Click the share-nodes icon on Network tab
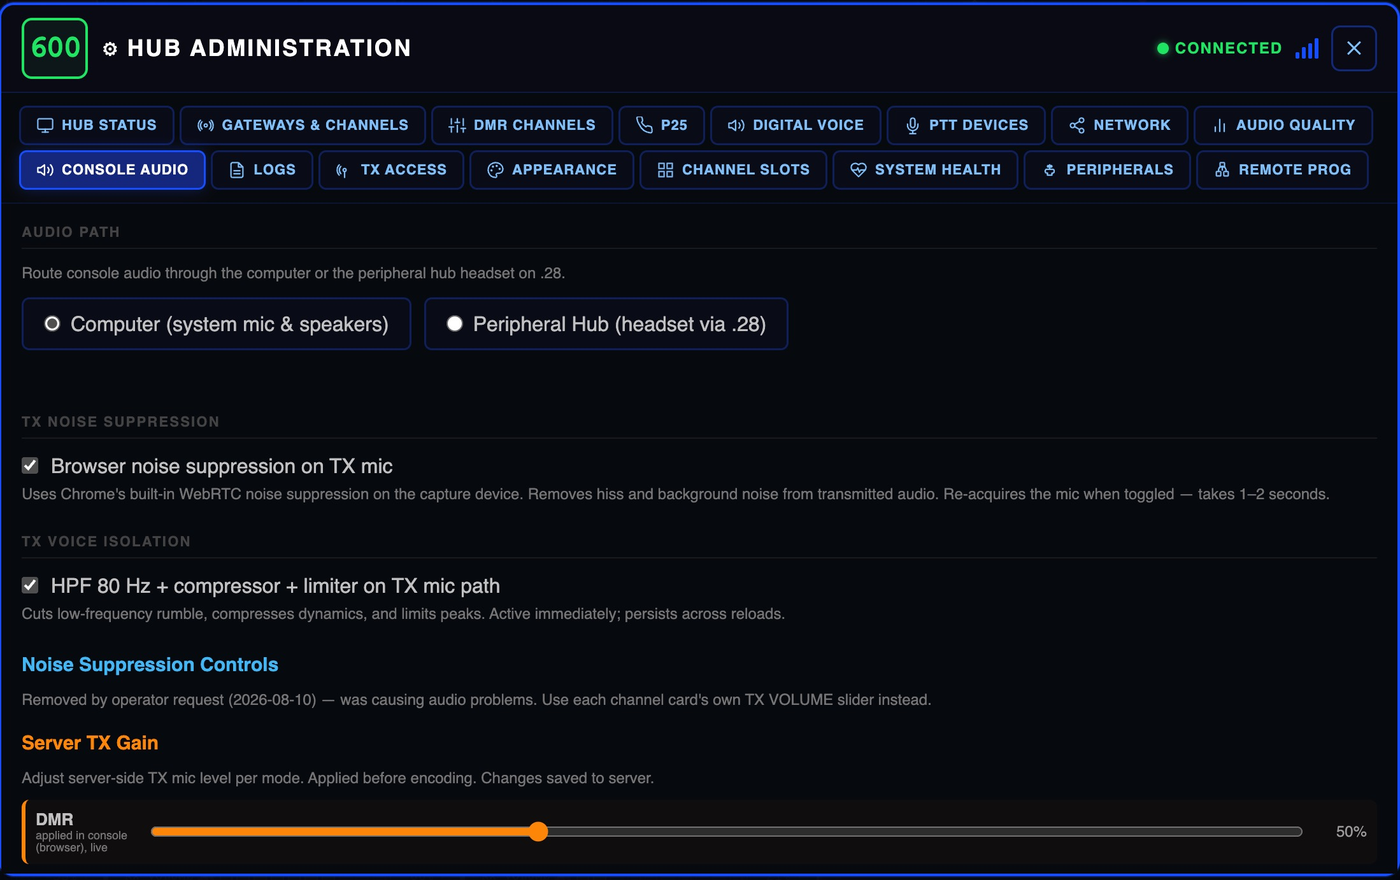 pos(1077,126)
